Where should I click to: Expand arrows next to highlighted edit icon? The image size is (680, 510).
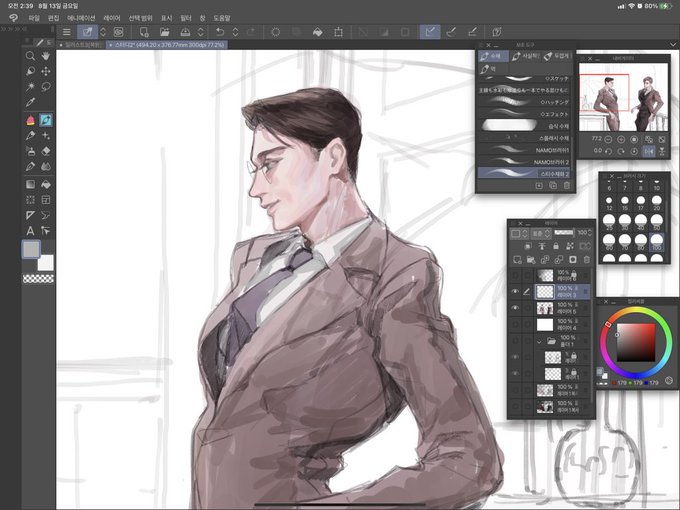click(x=103, y=32)
